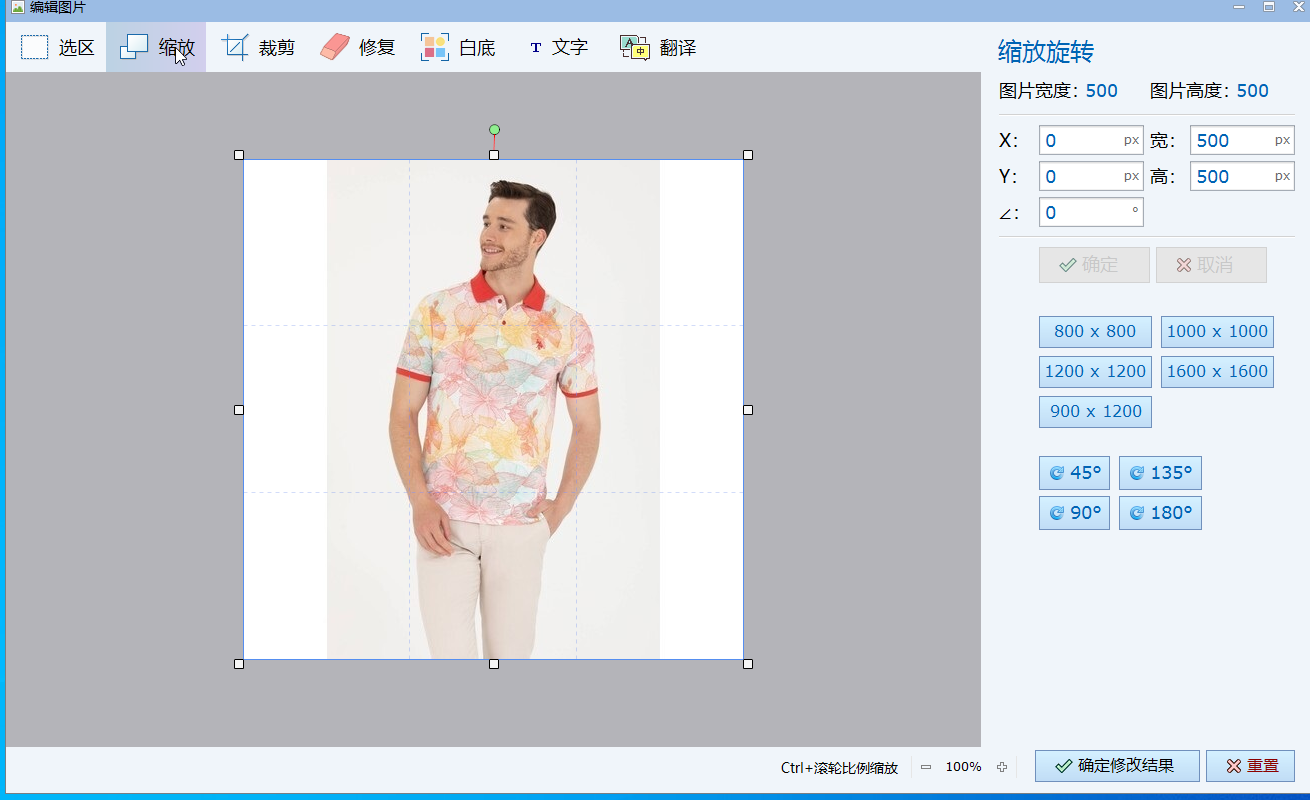Screen dimensions: 1310x800
Task: Zoom in using the plus icon
Action: [x=1002, y=767]
